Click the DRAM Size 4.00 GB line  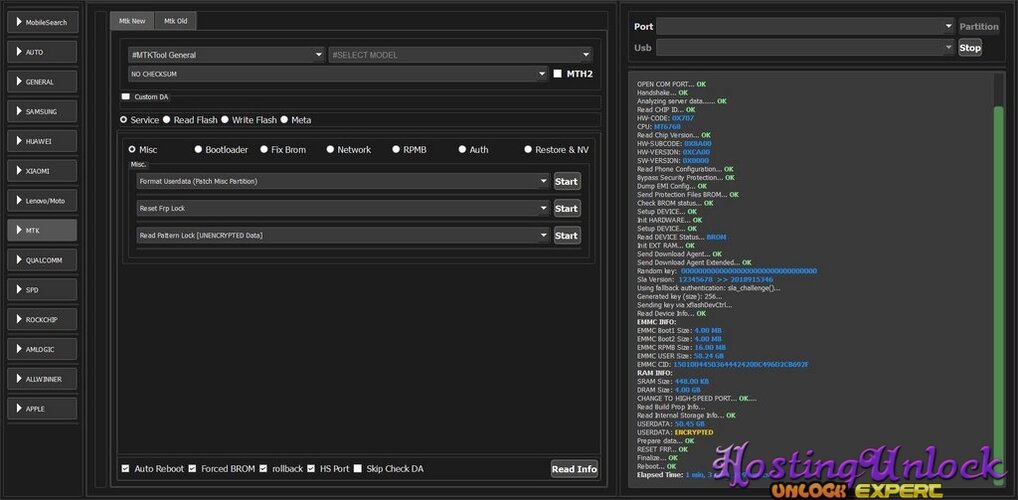pyautogui.click(x=669, y=390)
